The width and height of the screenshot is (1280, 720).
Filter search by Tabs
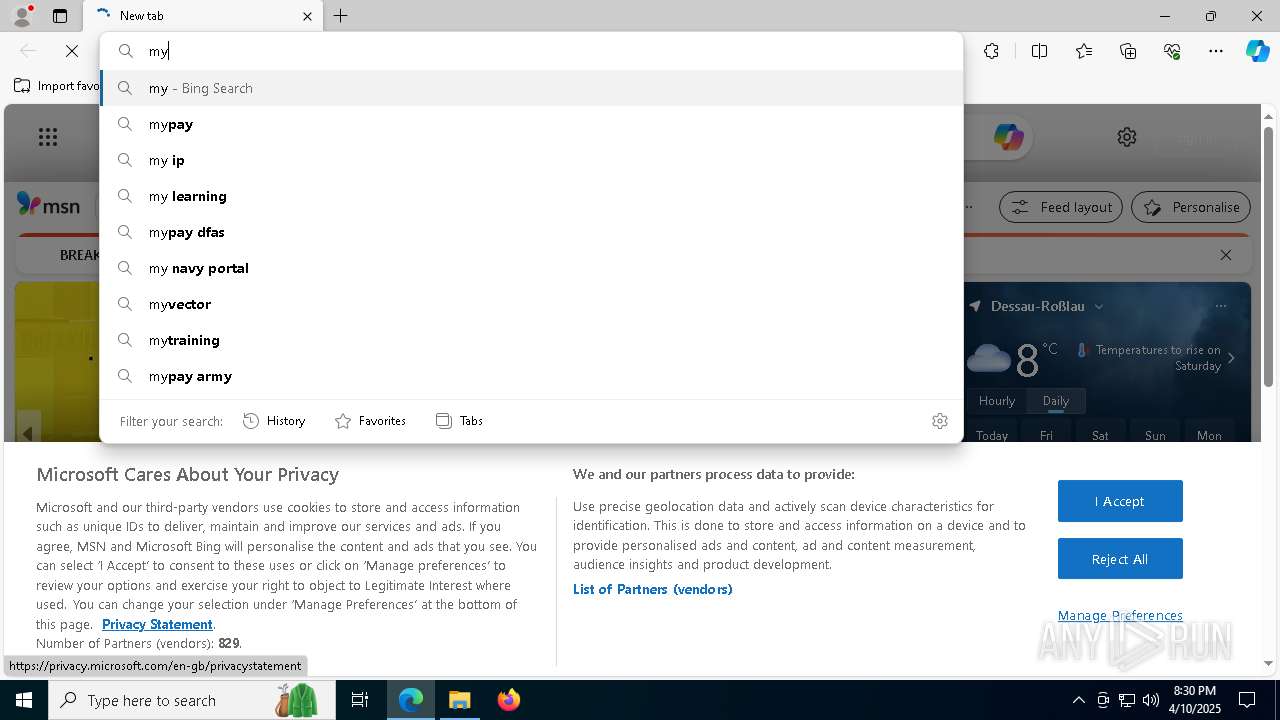(x=459, y=421)
